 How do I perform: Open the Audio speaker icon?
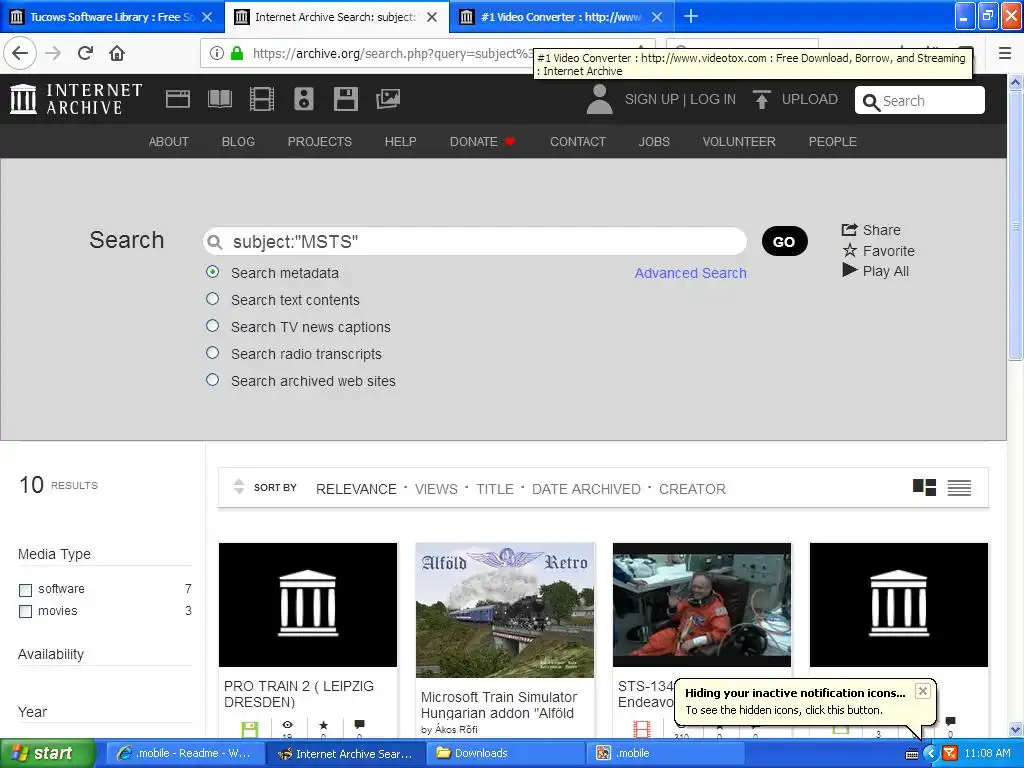click(304, 99)
